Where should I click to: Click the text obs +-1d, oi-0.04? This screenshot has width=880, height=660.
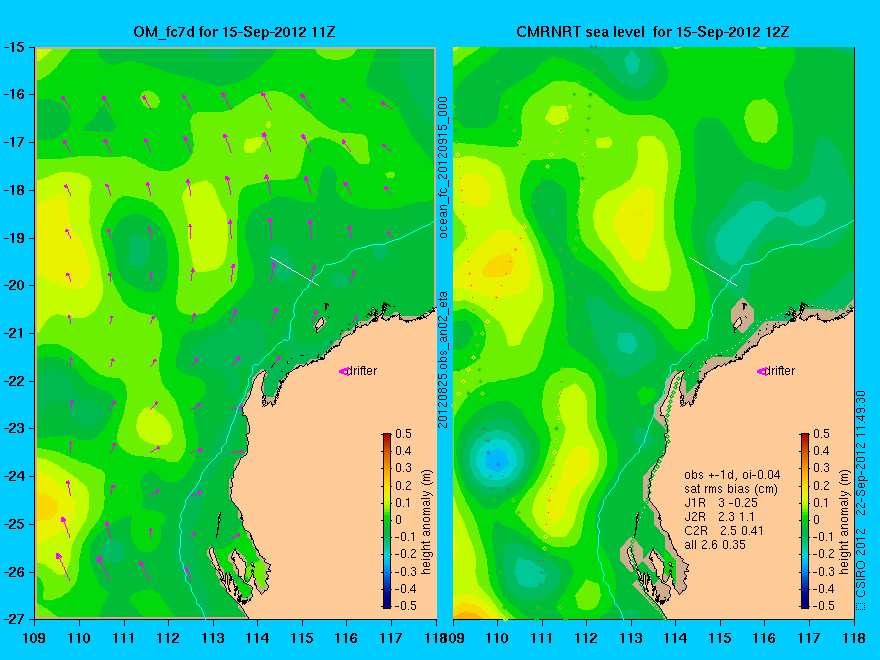tap(732, 475)
